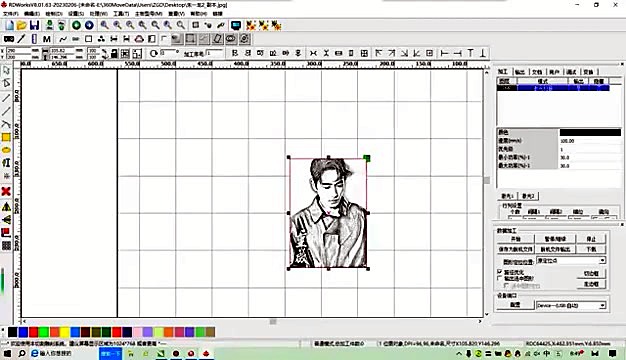Pick the yellow swatch in the color palette
Screen dimensions: 626x360
65,332
